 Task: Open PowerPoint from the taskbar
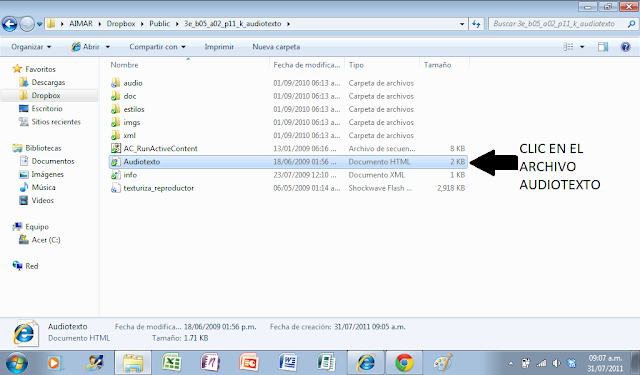click(x=249, y=362)
